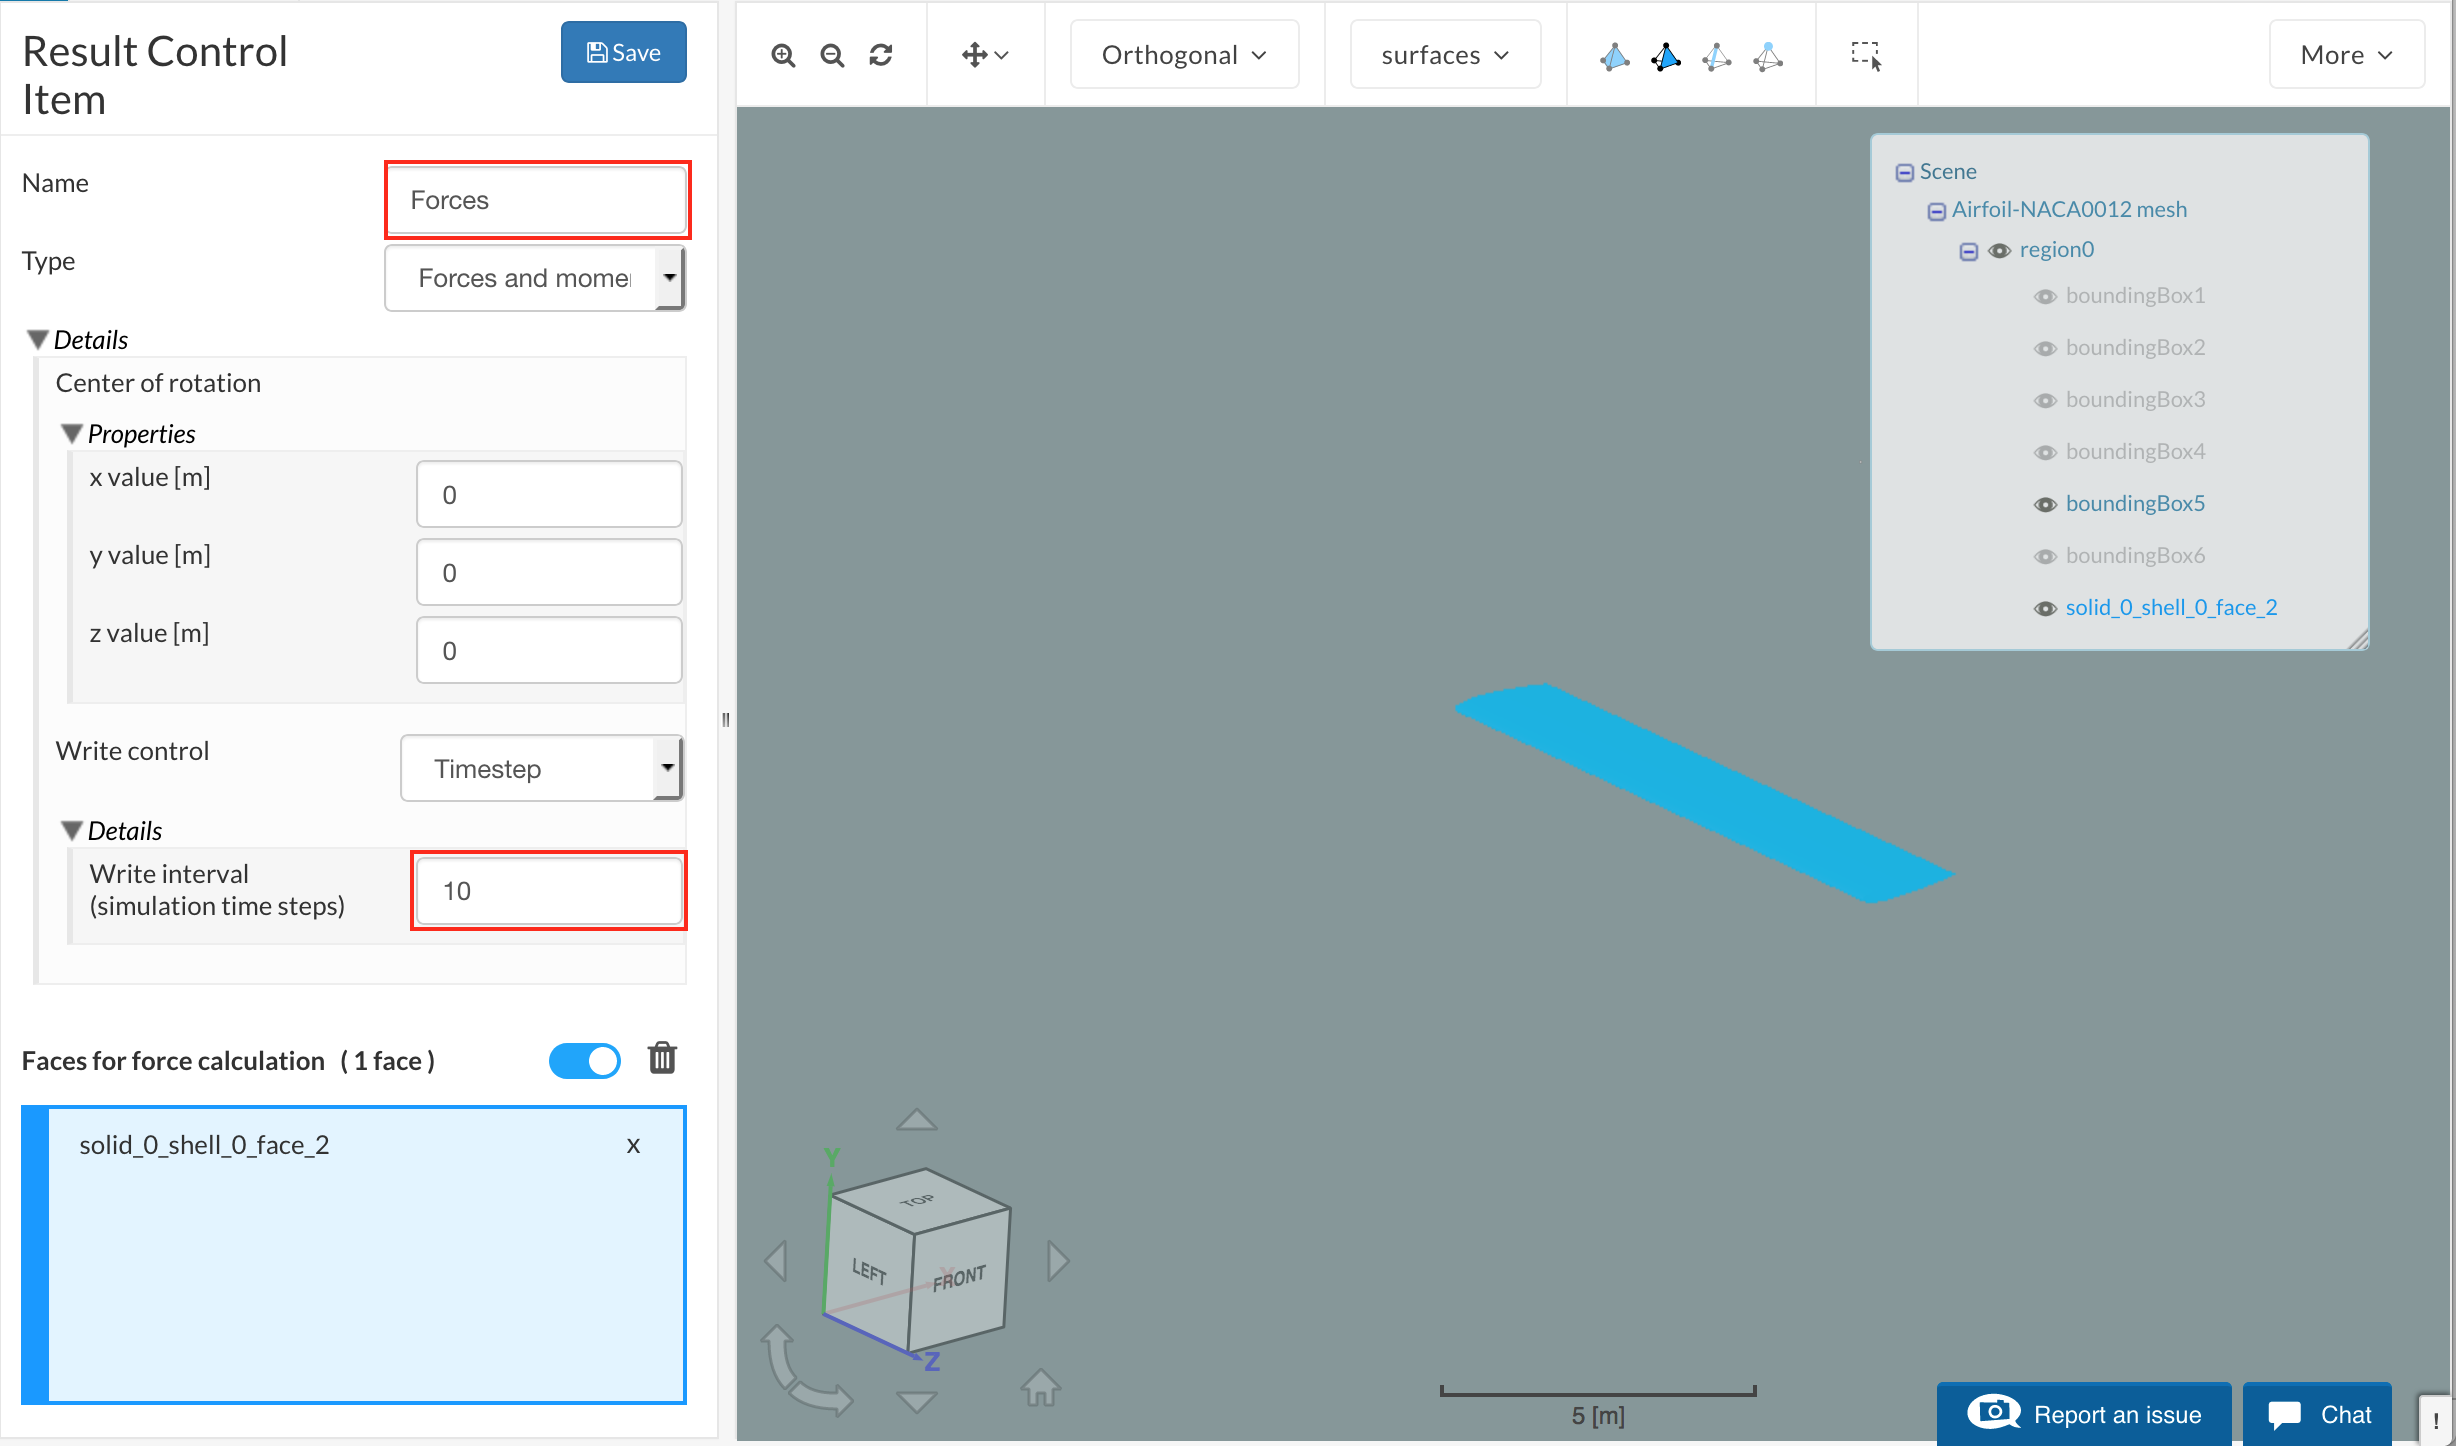This screenshot has width=2456, height=1446.
Task: Click the Report an issue button
Action: 2084,1414
